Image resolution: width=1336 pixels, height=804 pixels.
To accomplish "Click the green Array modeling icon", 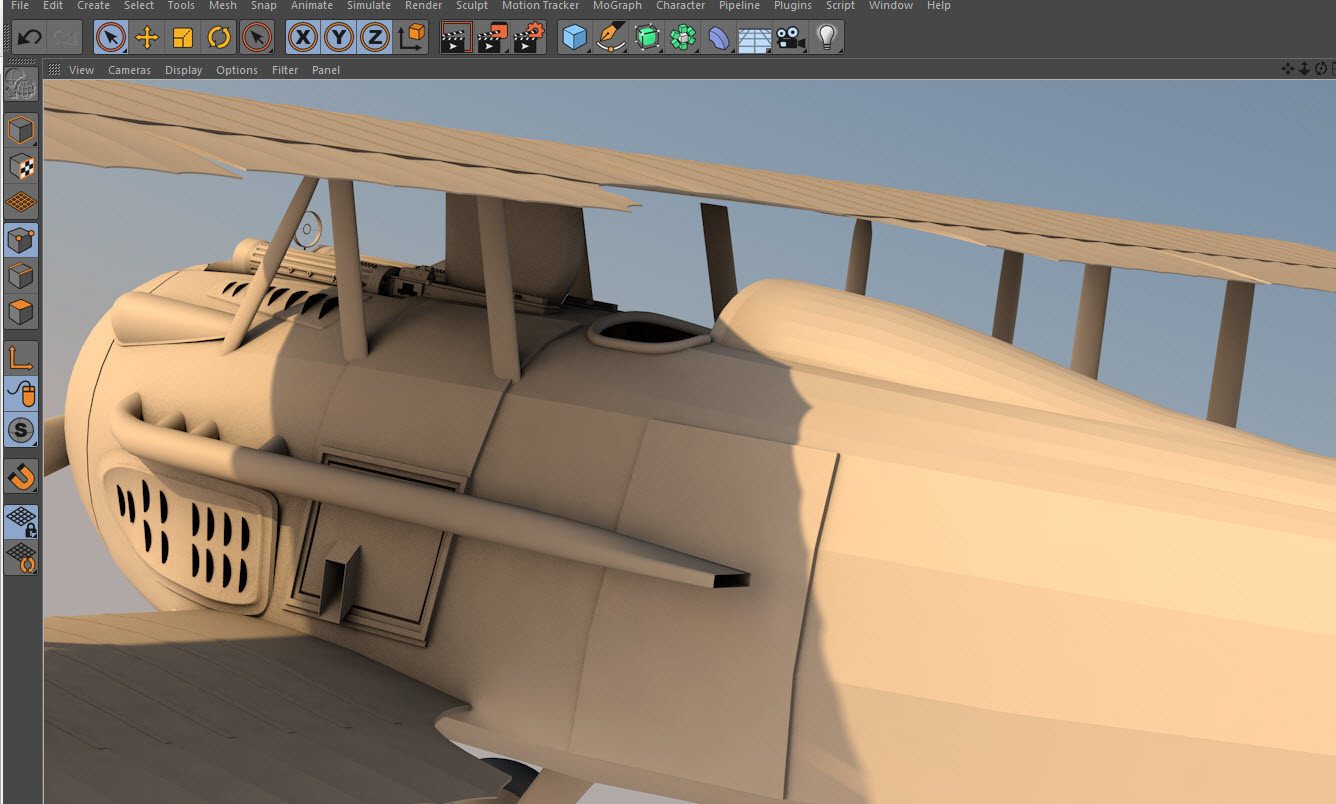I will pos(683,38).
